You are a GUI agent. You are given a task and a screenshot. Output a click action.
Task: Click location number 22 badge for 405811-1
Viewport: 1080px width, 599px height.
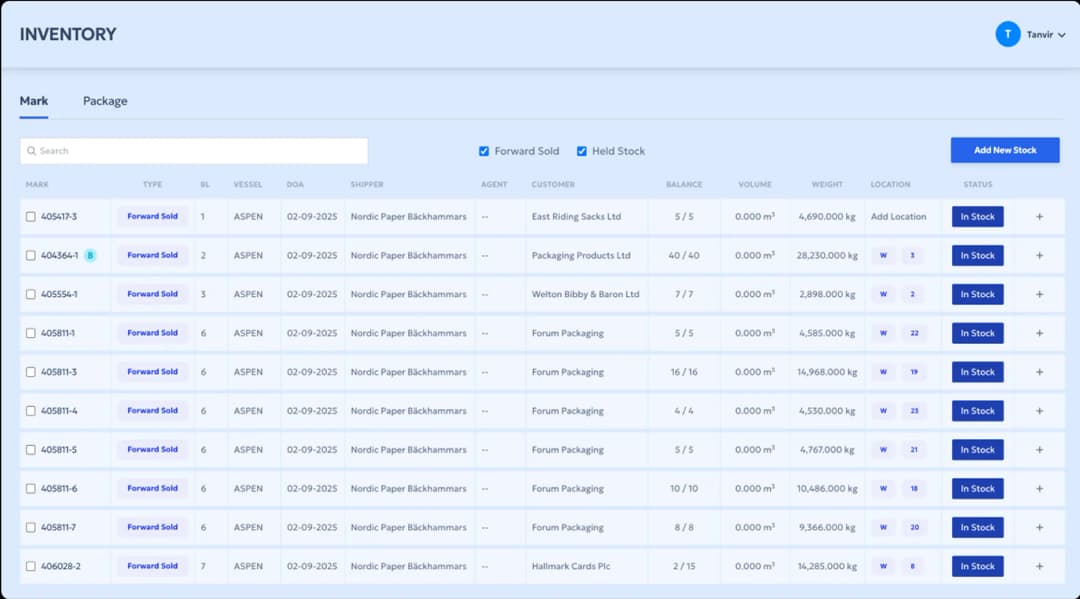click(x=913, y=333)
